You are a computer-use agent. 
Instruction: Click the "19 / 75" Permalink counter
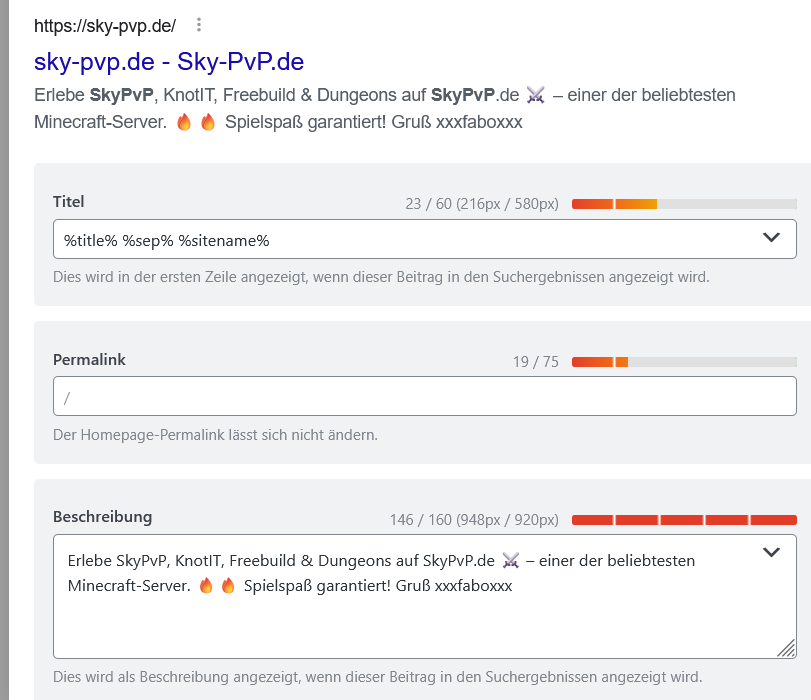tap(535, 362)
